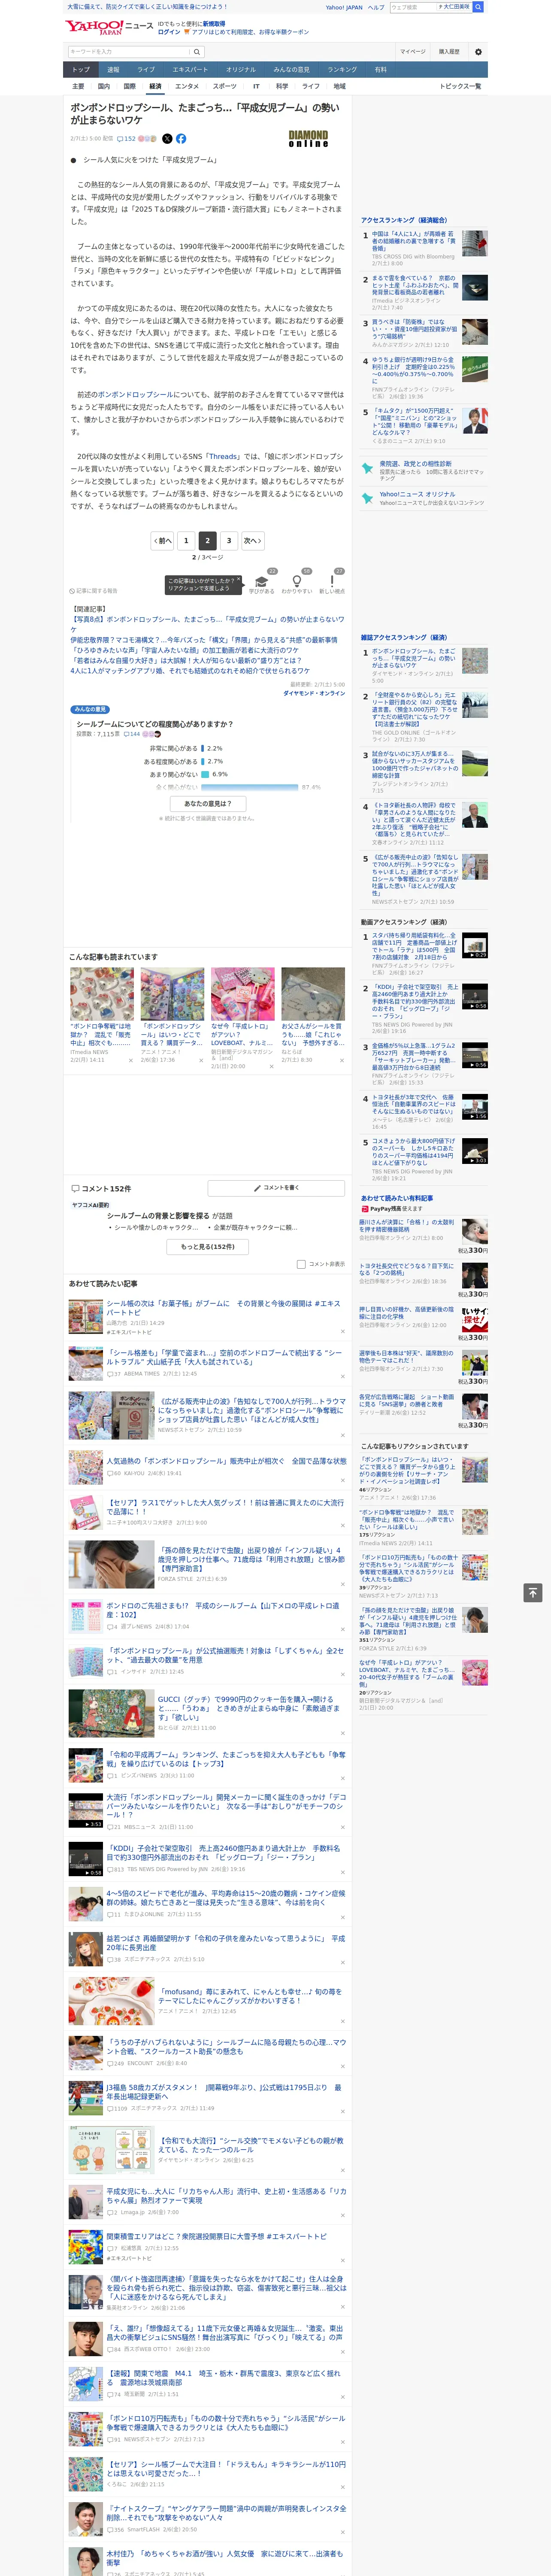This screenshot has width=551, height=2576.
Task: Click the コメントを書く pencil button
Action: pos(276,1188)
